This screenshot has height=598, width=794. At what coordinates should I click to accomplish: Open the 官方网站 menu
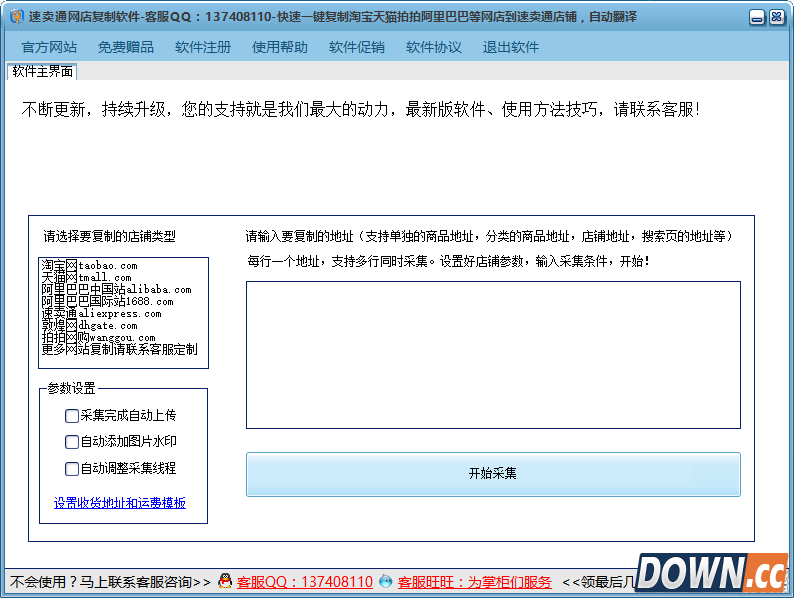click(49, 47)
